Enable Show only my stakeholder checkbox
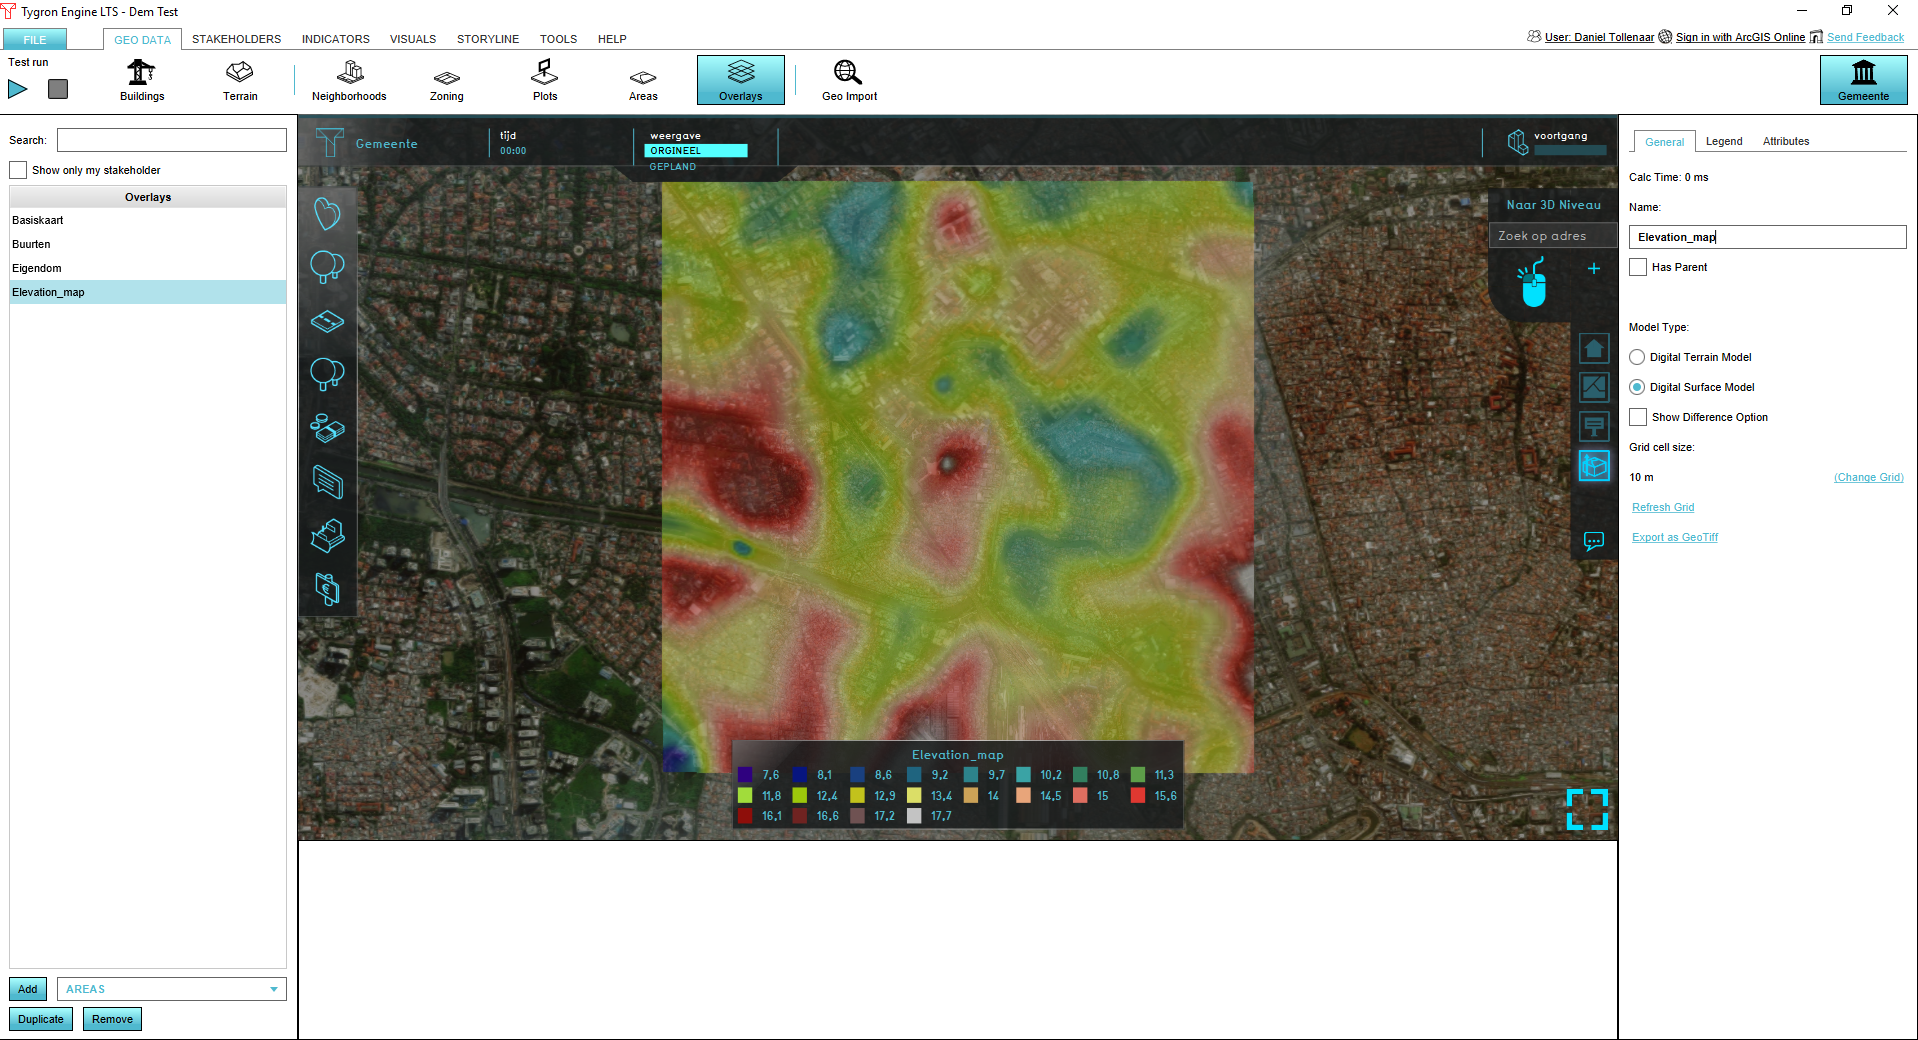Viewport: 1918px width, 1040px height. [18, 170]
